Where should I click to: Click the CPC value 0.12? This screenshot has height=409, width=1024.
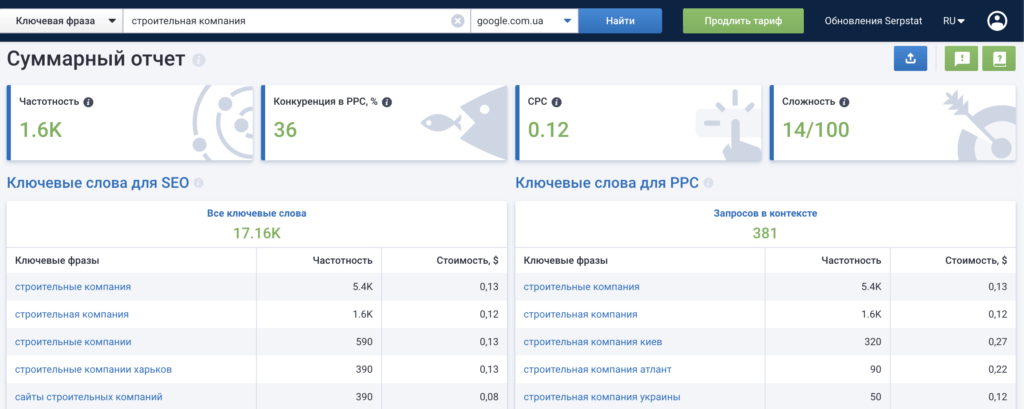pyautogui.click(x=549, y=130)
